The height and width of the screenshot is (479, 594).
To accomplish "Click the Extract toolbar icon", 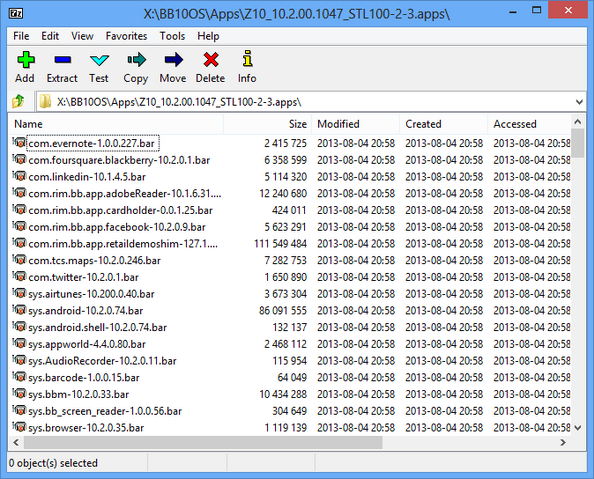I will (x=63, y=59).
